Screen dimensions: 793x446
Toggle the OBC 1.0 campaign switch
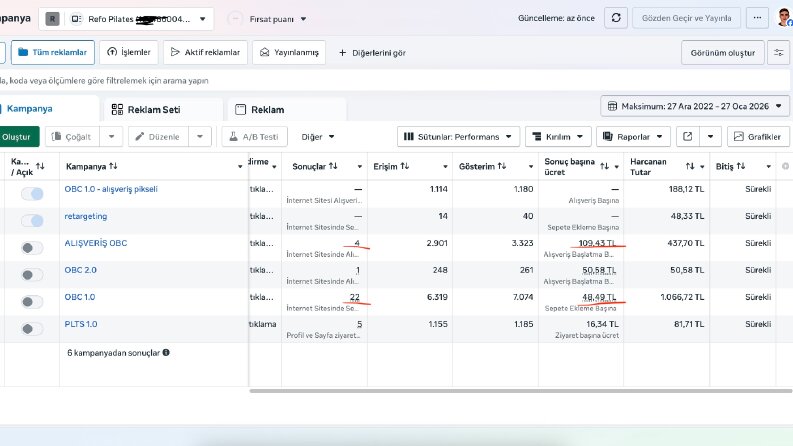32,302
